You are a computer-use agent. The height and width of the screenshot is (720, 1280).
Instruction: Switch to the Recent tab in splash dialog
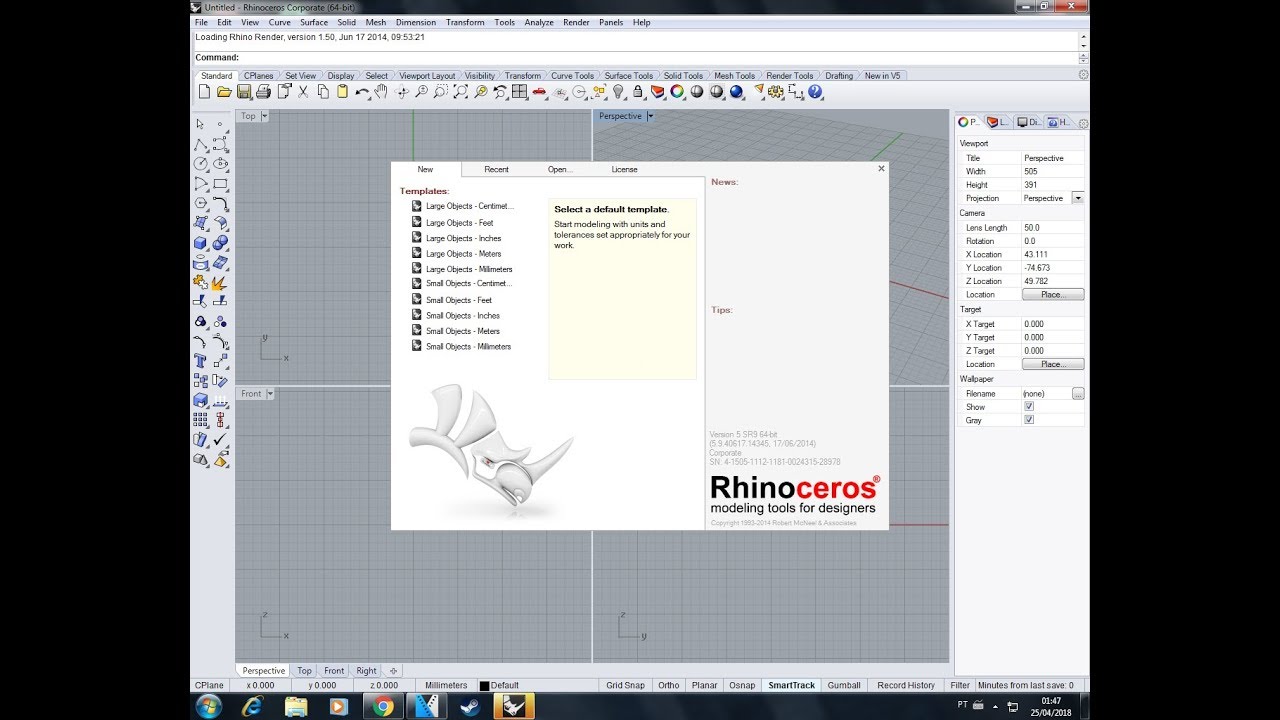[x=497, y=169]
